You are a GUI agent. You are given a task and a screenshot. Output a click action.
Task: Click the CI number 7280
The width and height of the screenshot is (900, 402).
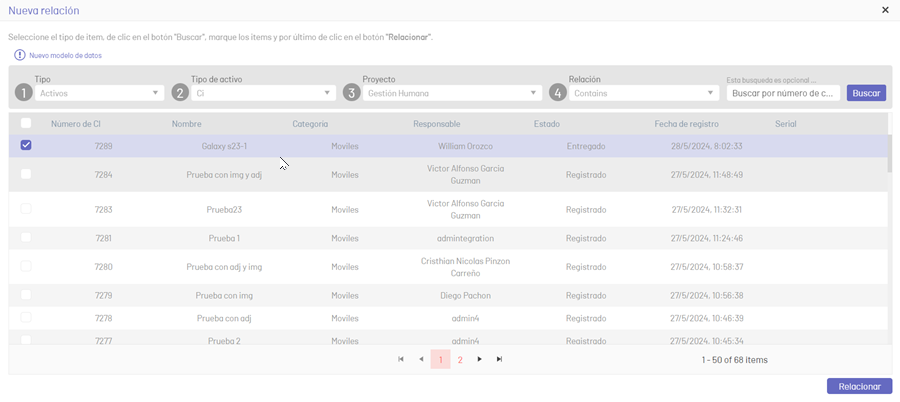pos(104,267)
